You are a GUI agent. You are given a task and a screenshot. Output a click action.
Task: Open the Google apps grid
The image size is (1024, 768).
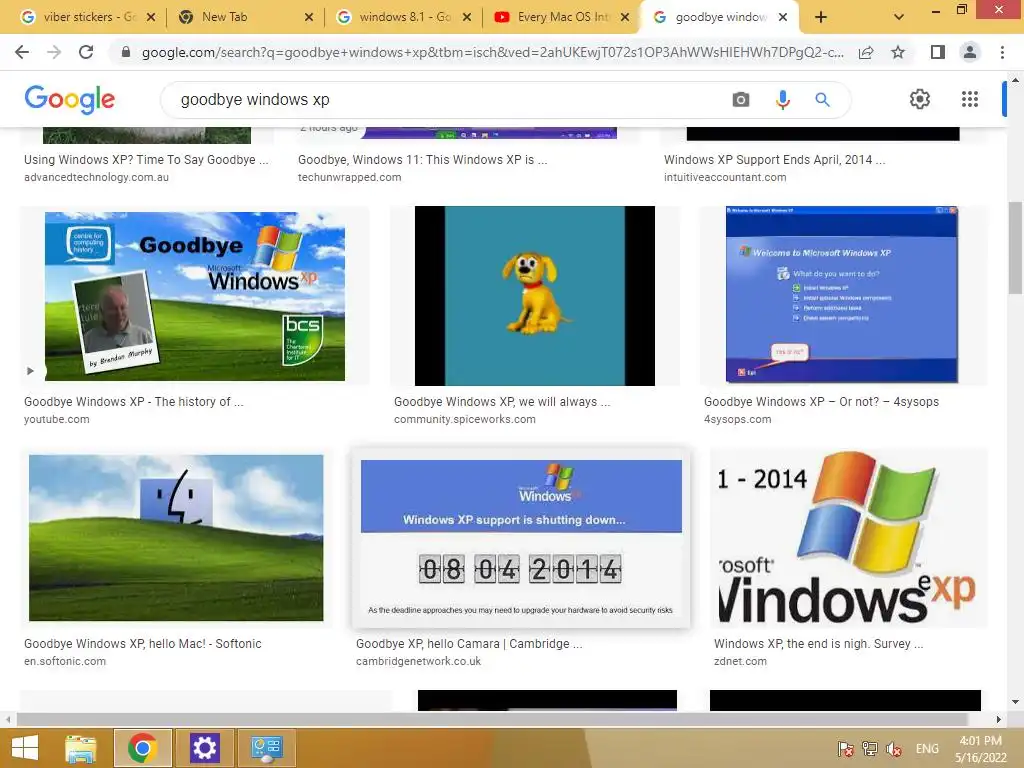(x=970, y=99)
